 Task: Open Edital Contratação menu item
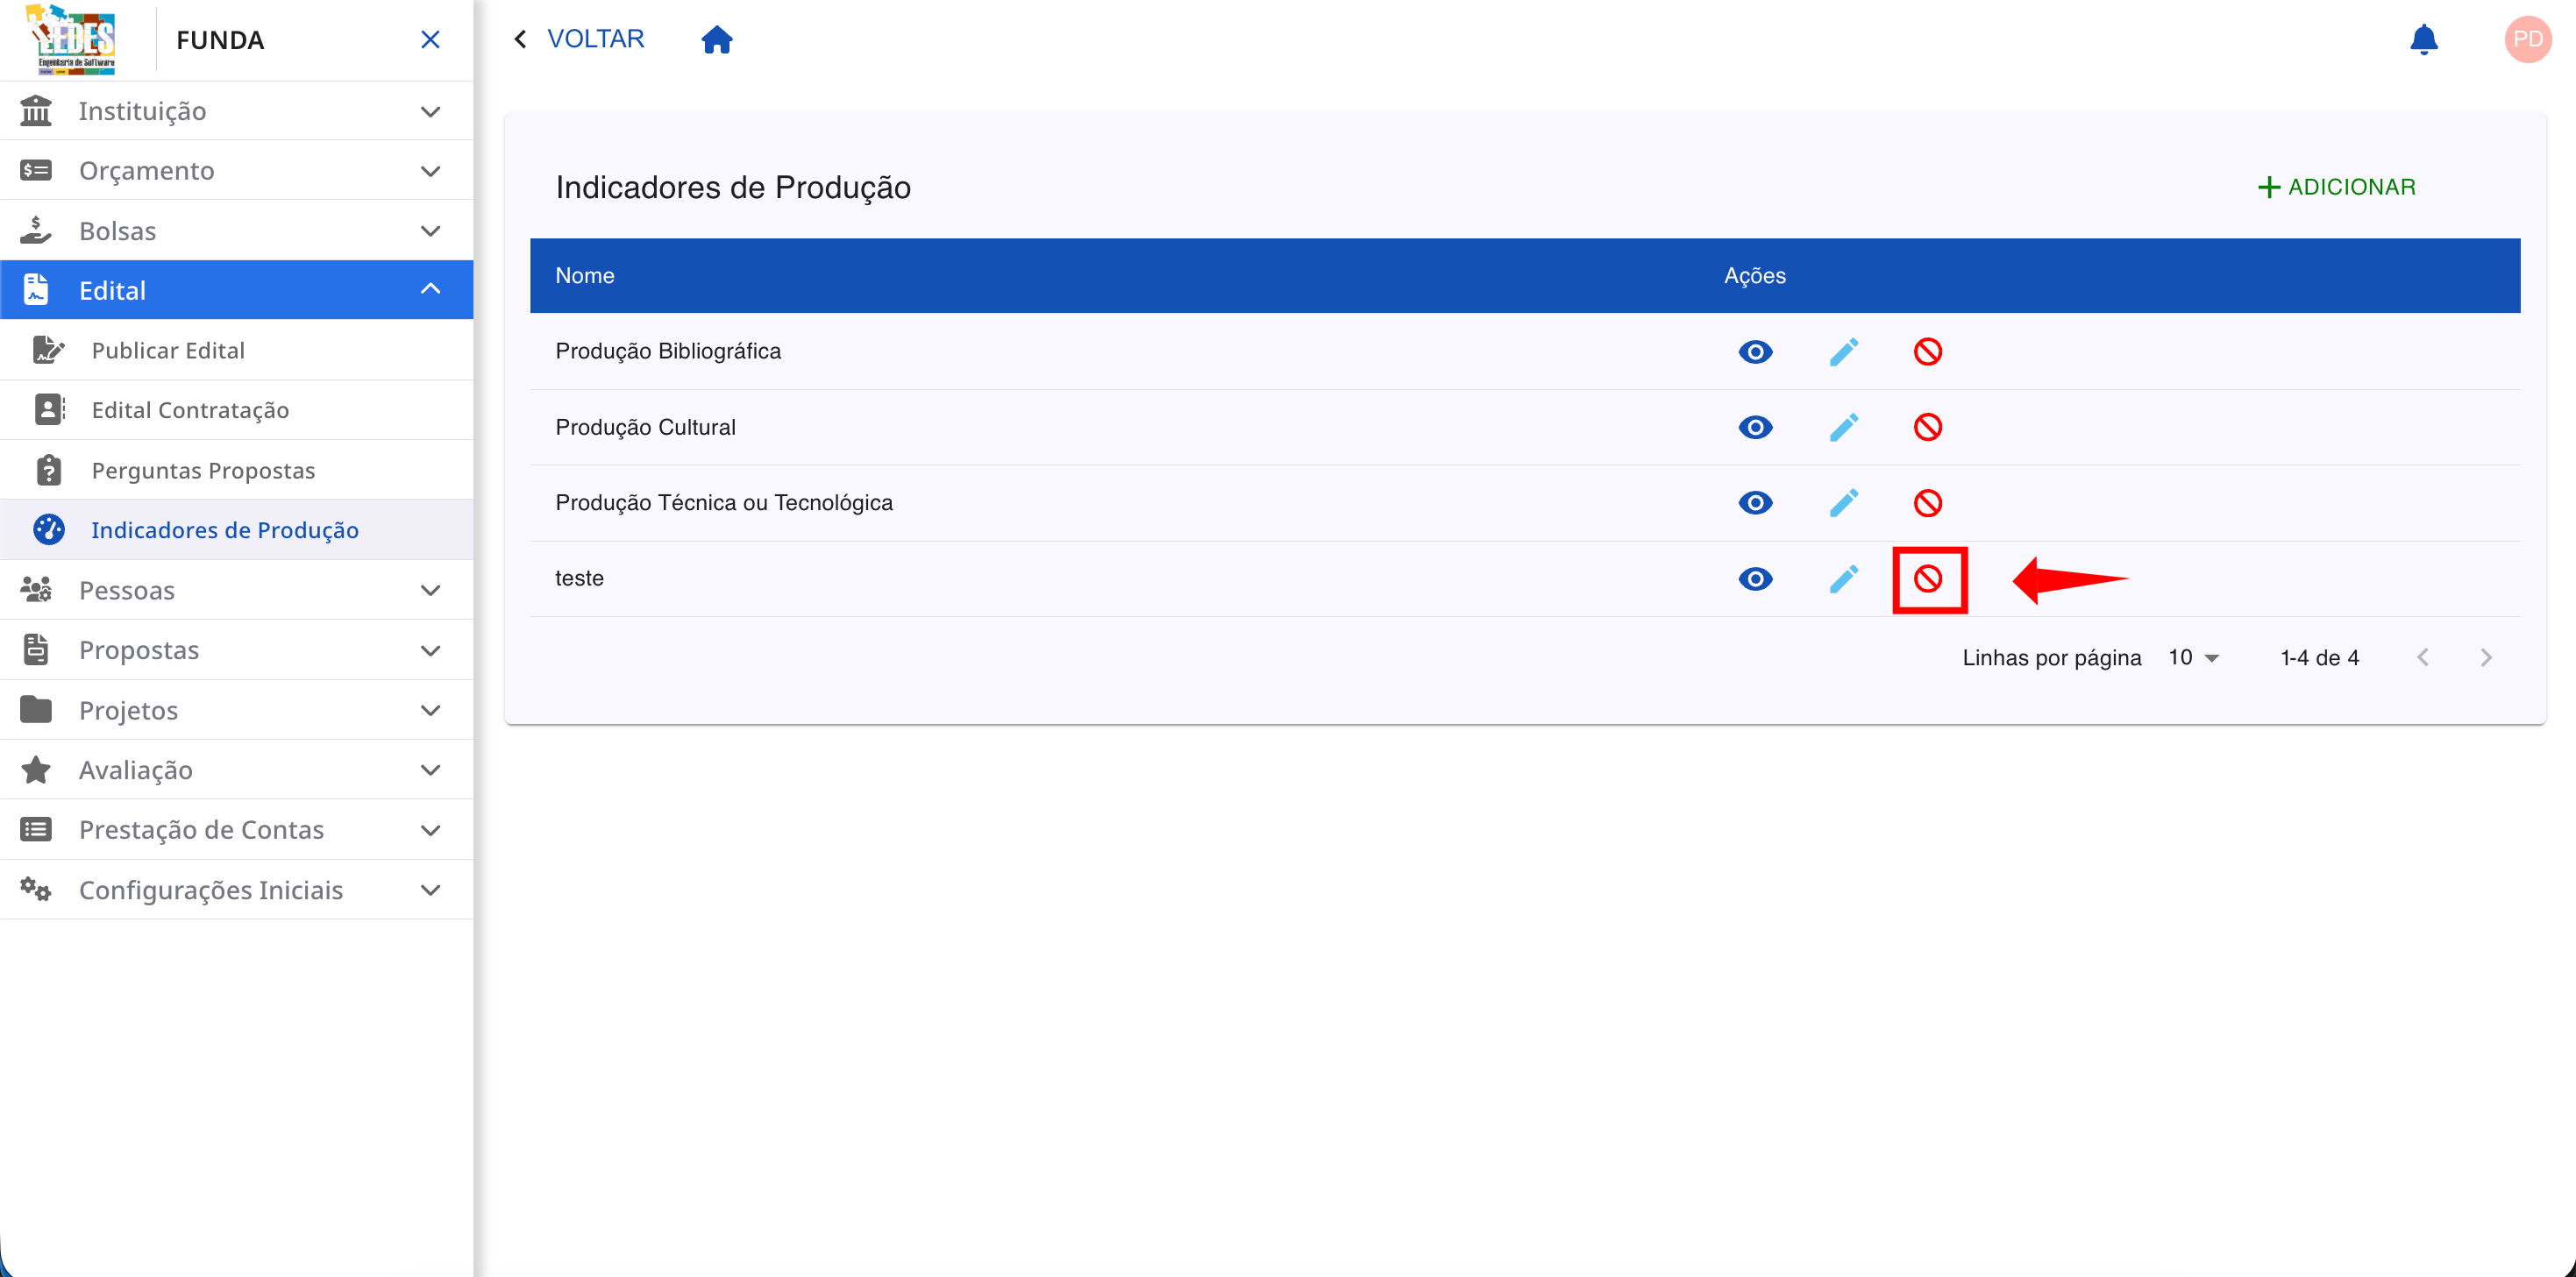pyautogui.click(x=237, y=410)
